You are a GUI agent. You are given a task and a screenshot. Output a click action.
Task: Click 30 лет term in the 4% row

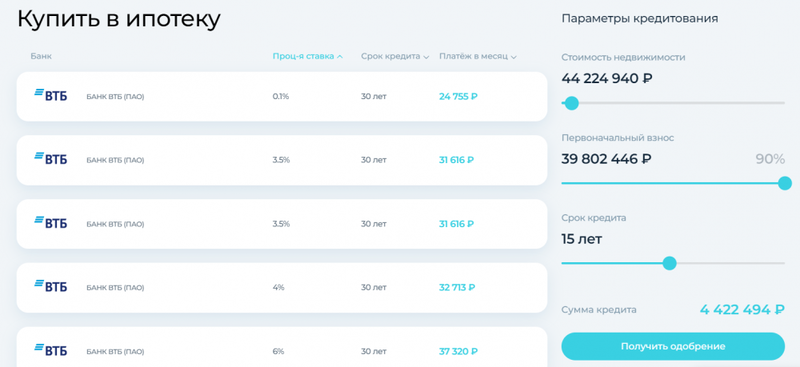pyautogui.click(x=373, y=287)
